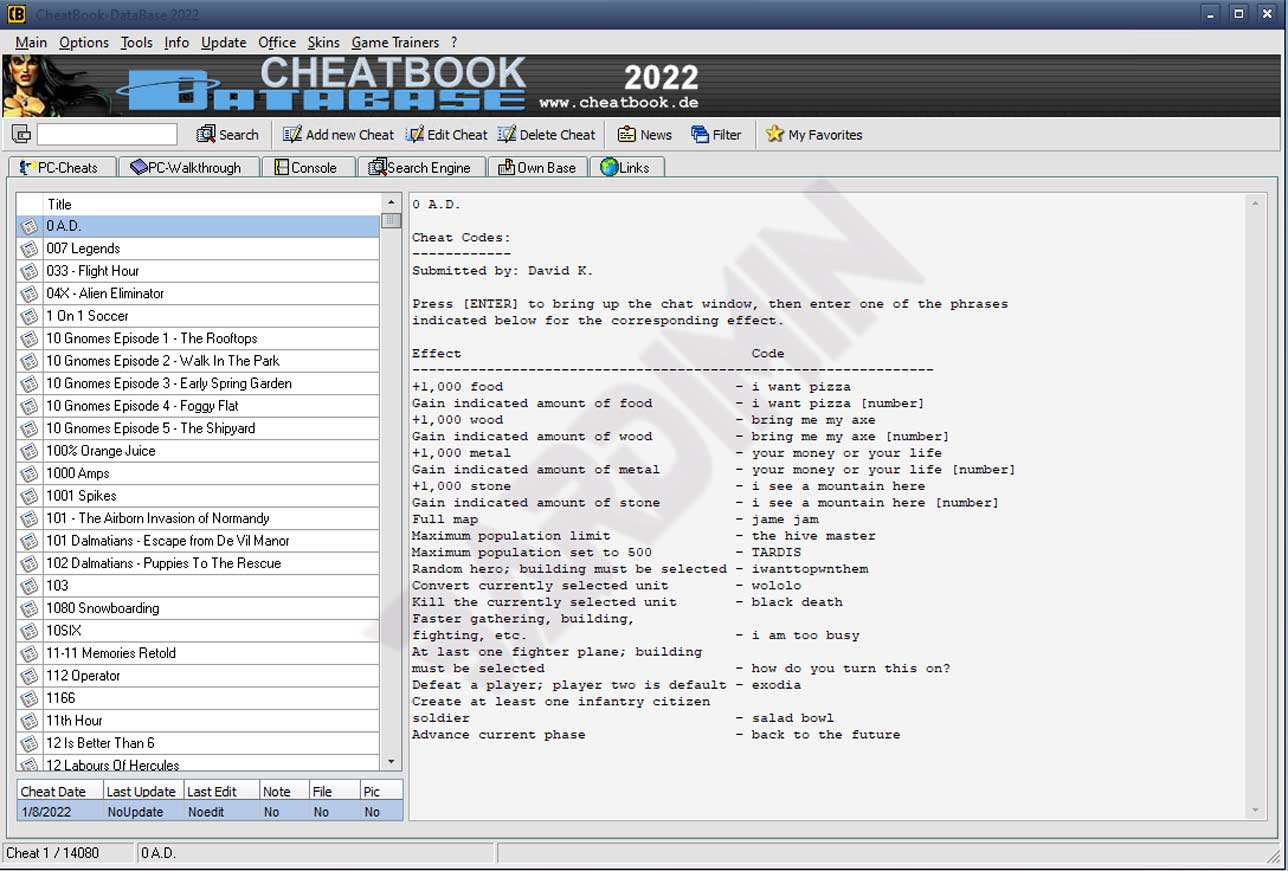The width and height of the screenshot is (1288, 871).
Task: Click the Title column header
Action: pos(211,204)
